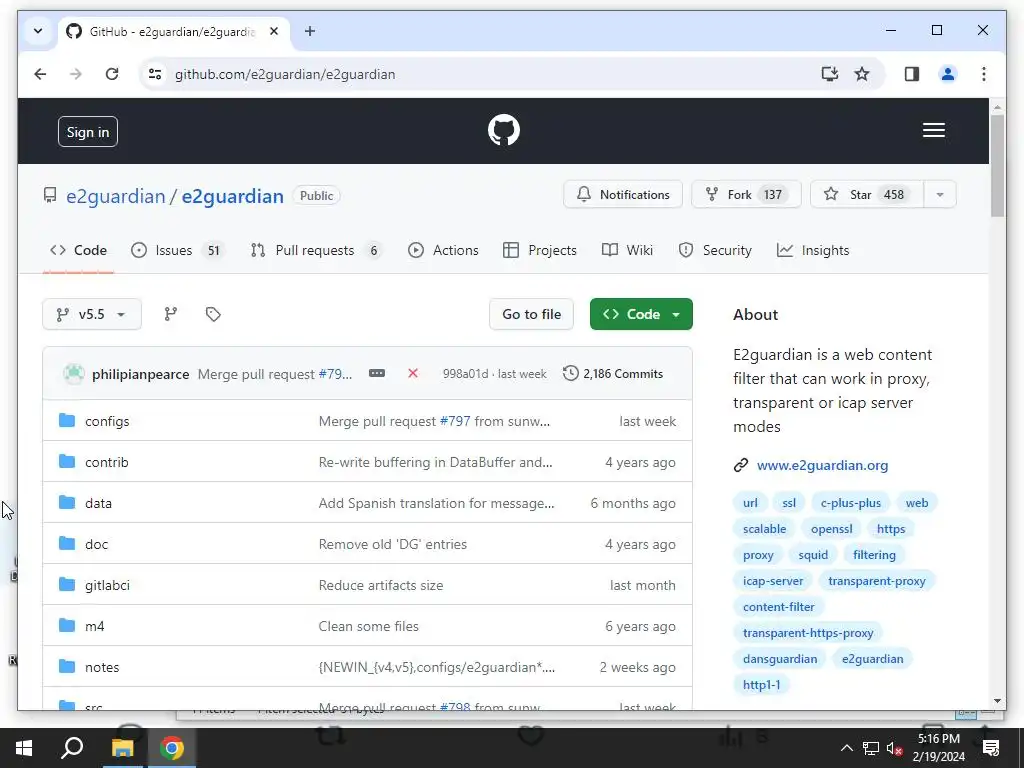Image resolution: width=1024 pixels, height=768 pixels.
Task: Expand commit message ellipsis button
Action: coord(377,374)
